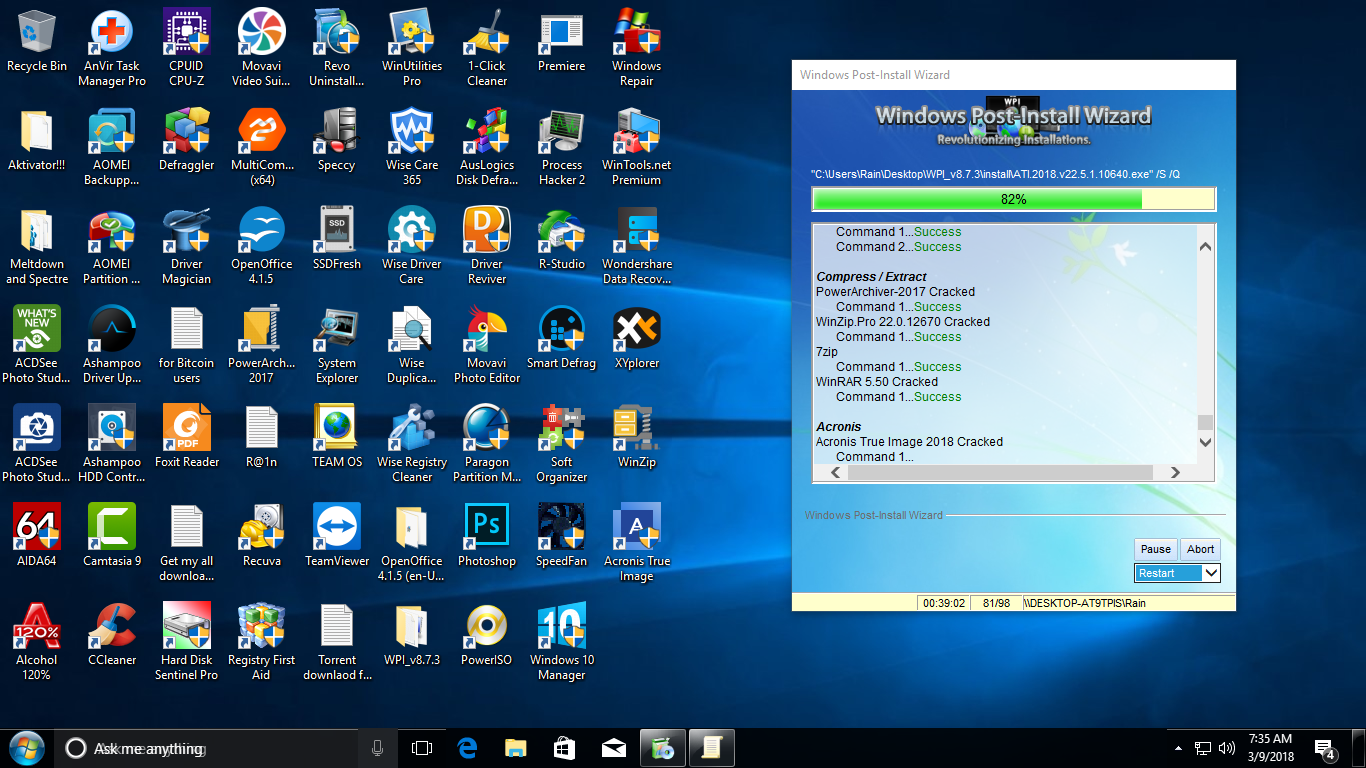
Task: Pause the WPI installation
Action: (1155, 549)
